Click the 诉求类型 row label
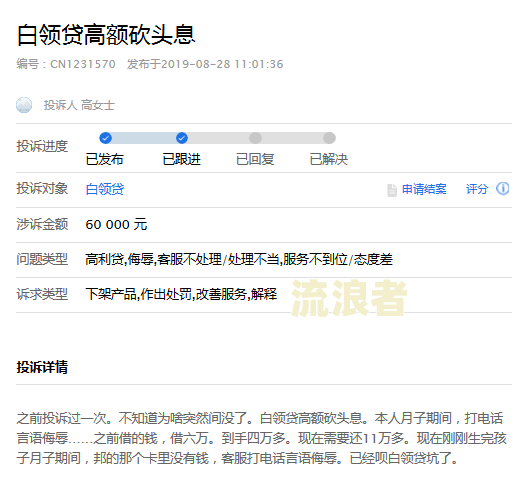Viewport: 530px width, 478px height. click(42, 294)
